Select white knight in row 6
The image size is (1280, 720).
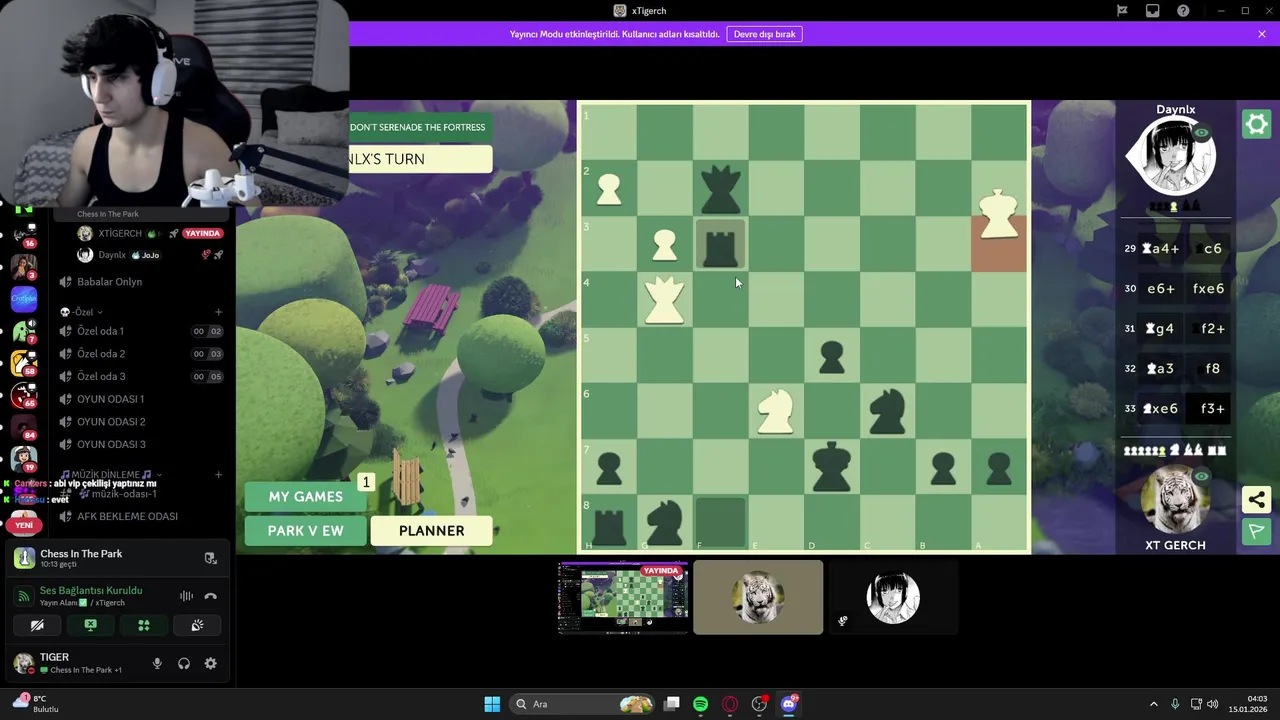776,411
